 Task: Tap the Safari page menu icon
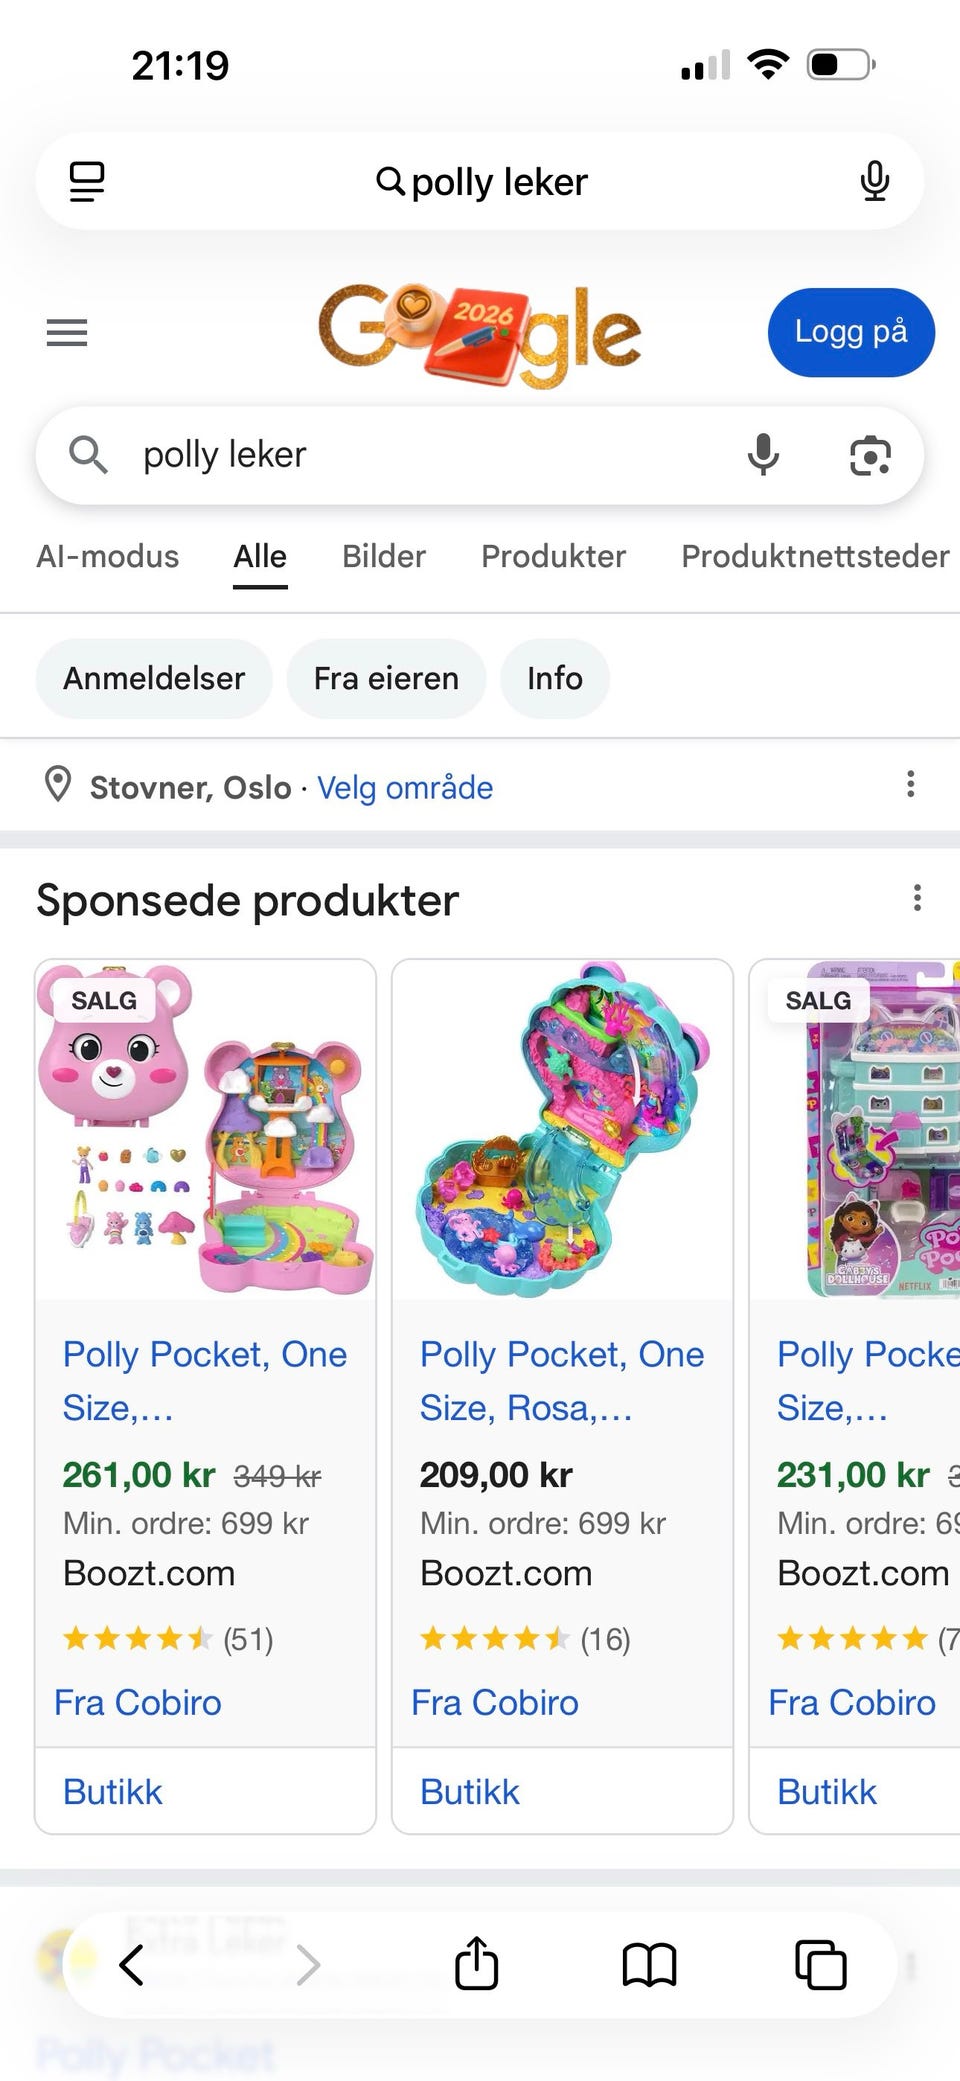pyautogui.click(x=87, y=182)
